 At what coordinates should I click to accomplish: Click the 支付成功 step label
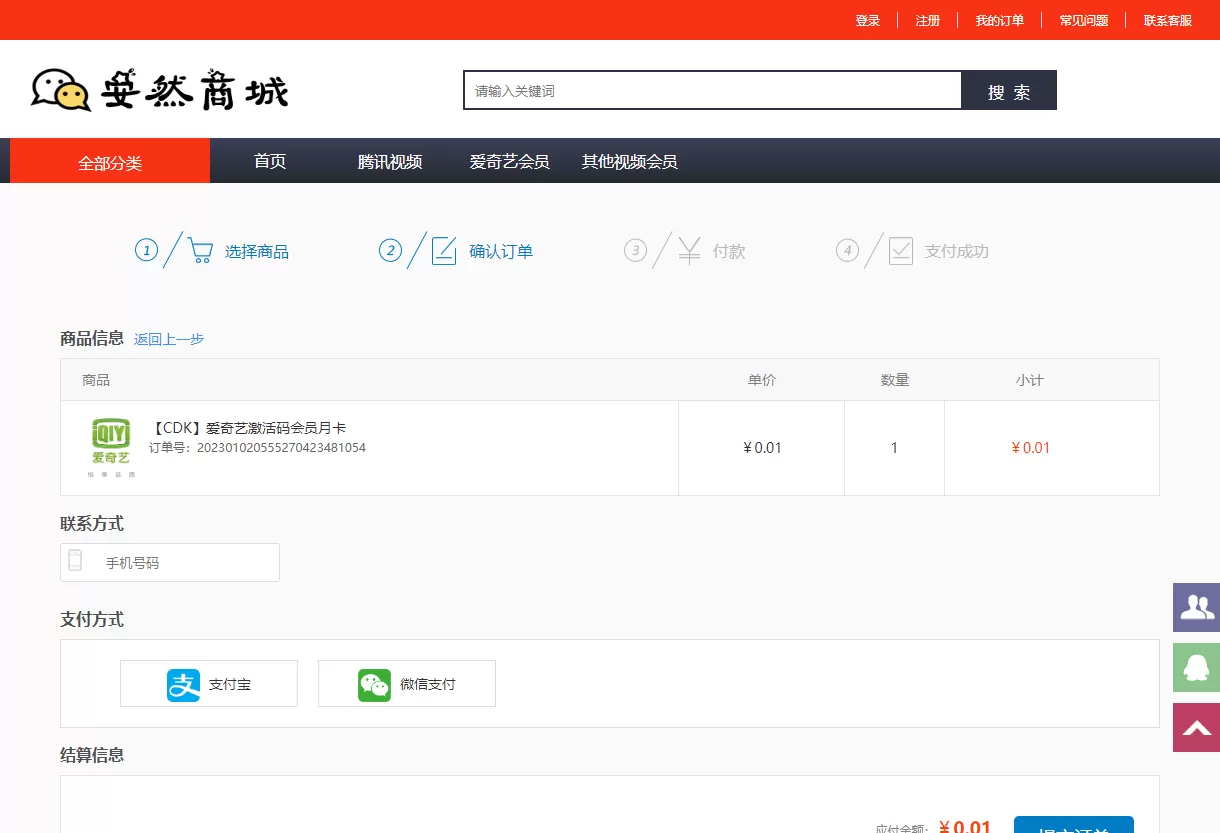[957, 251]
